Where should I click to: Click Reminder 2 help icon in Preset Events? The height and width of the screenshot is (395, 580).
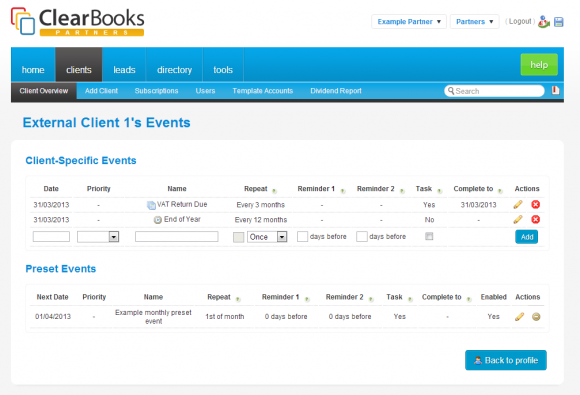coord(371,299)
